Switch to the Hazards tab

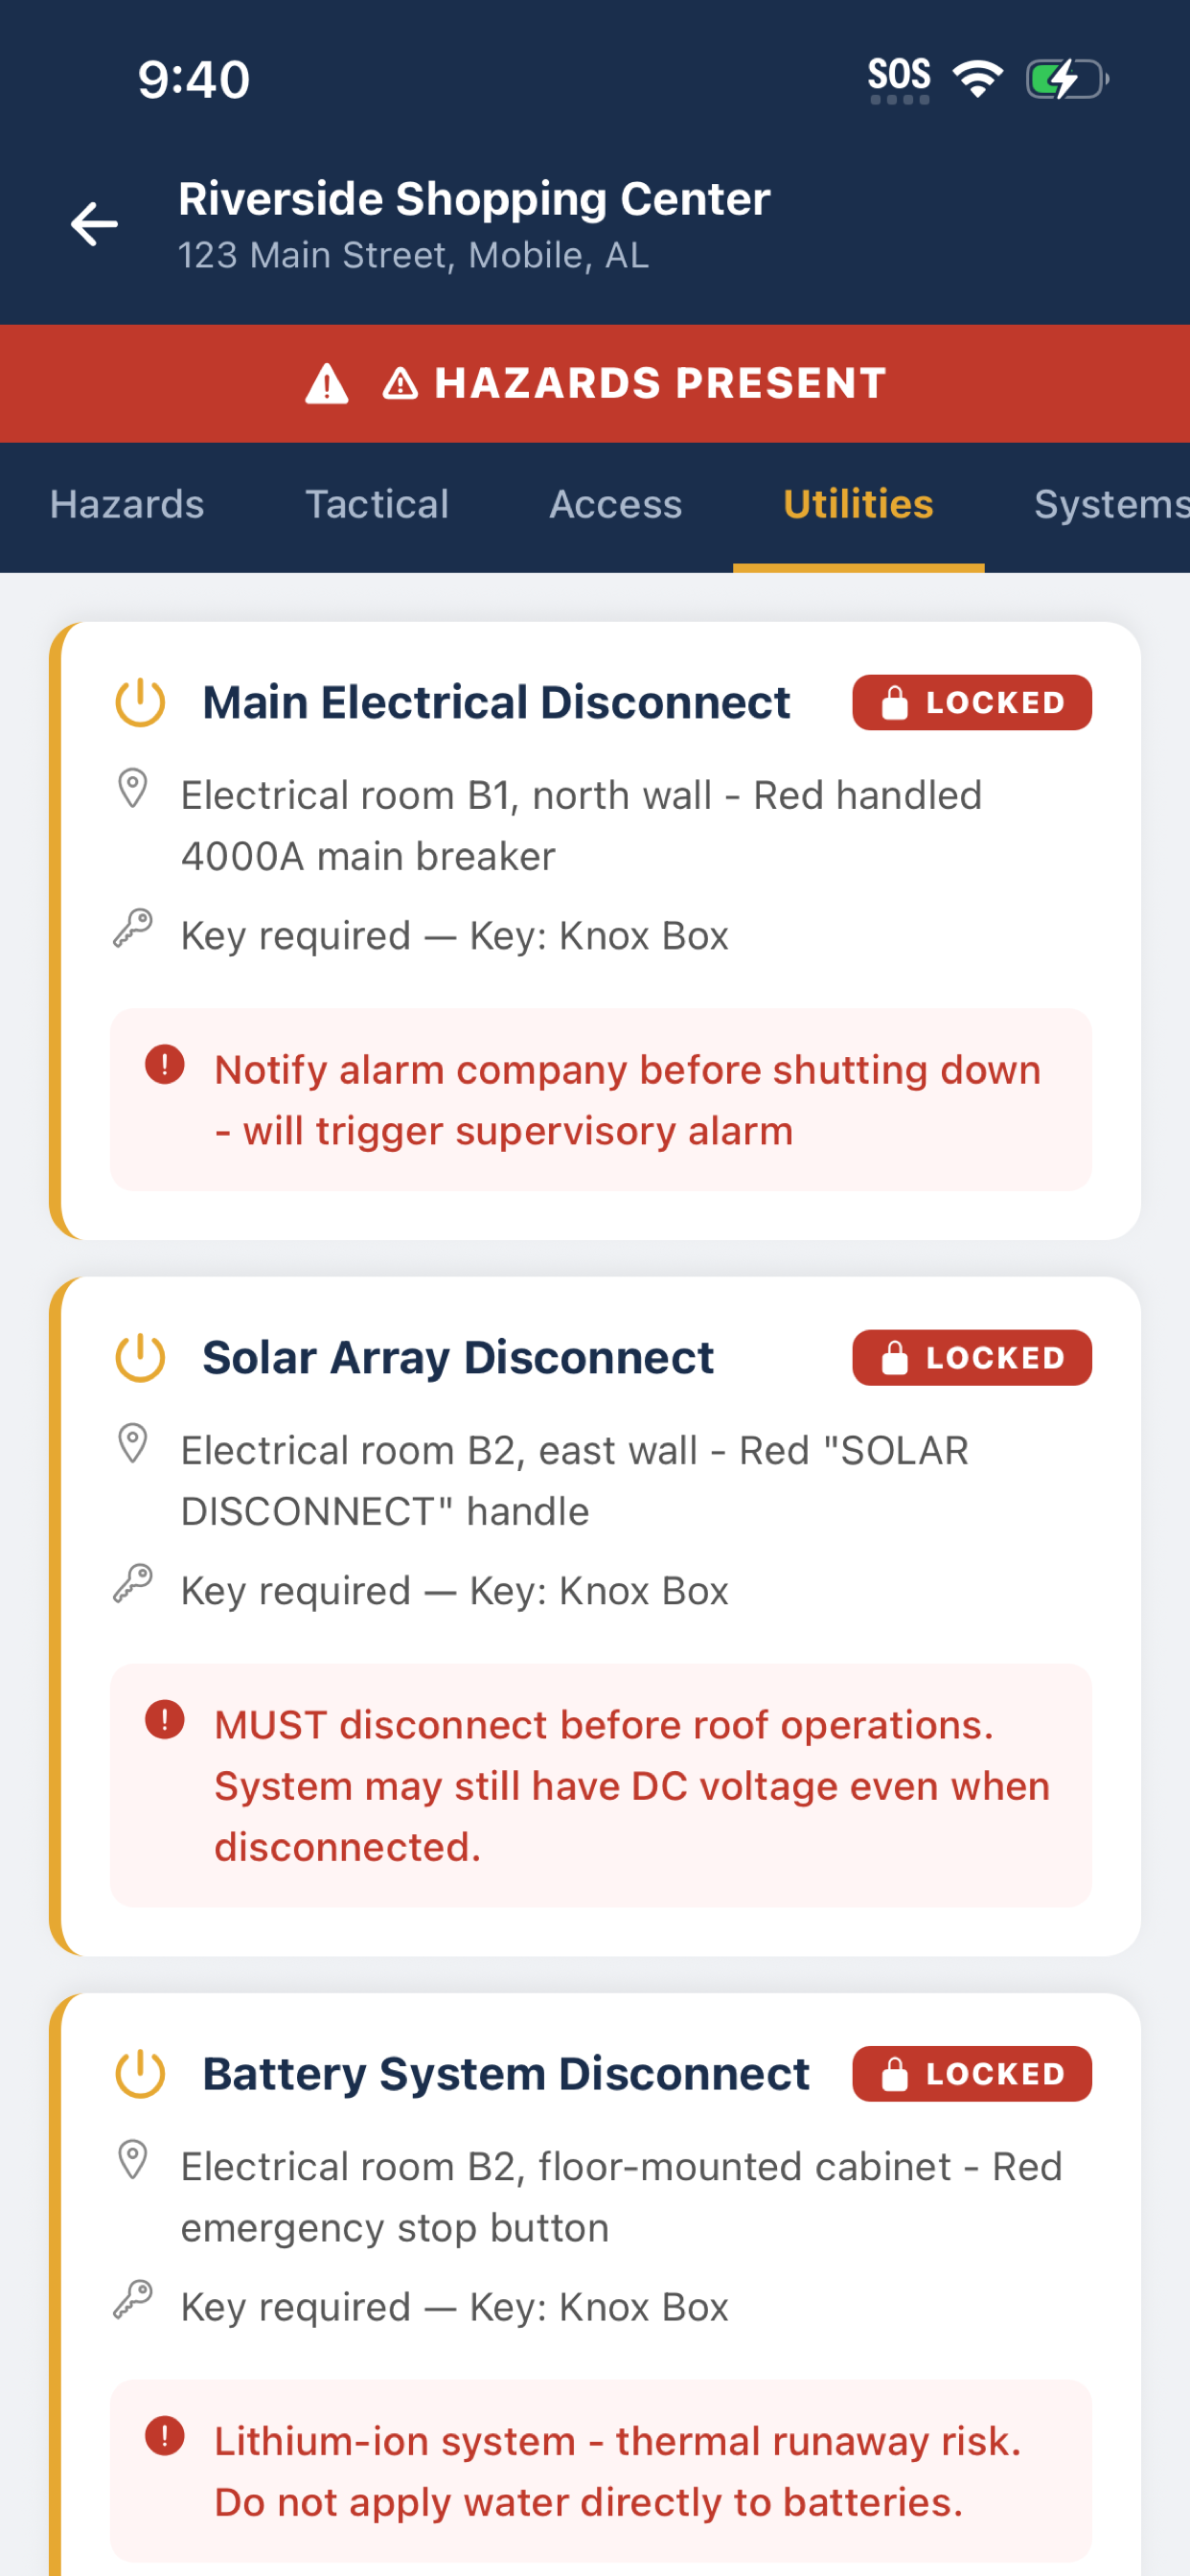127,505
